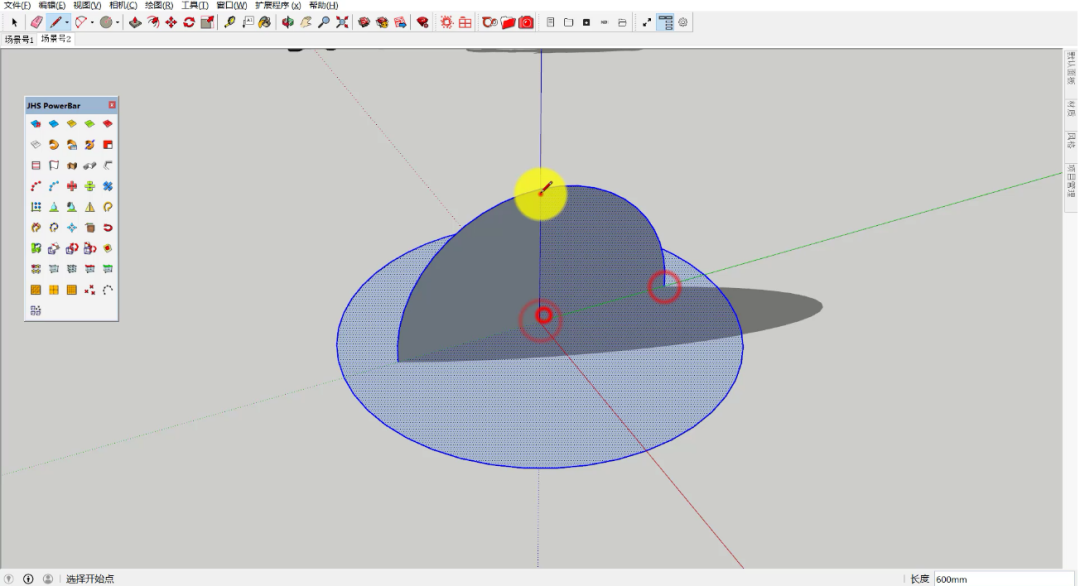This screenshot has height=586, width=1080.
Task: Select the Text label tool
Action: [x=247, y=23]
